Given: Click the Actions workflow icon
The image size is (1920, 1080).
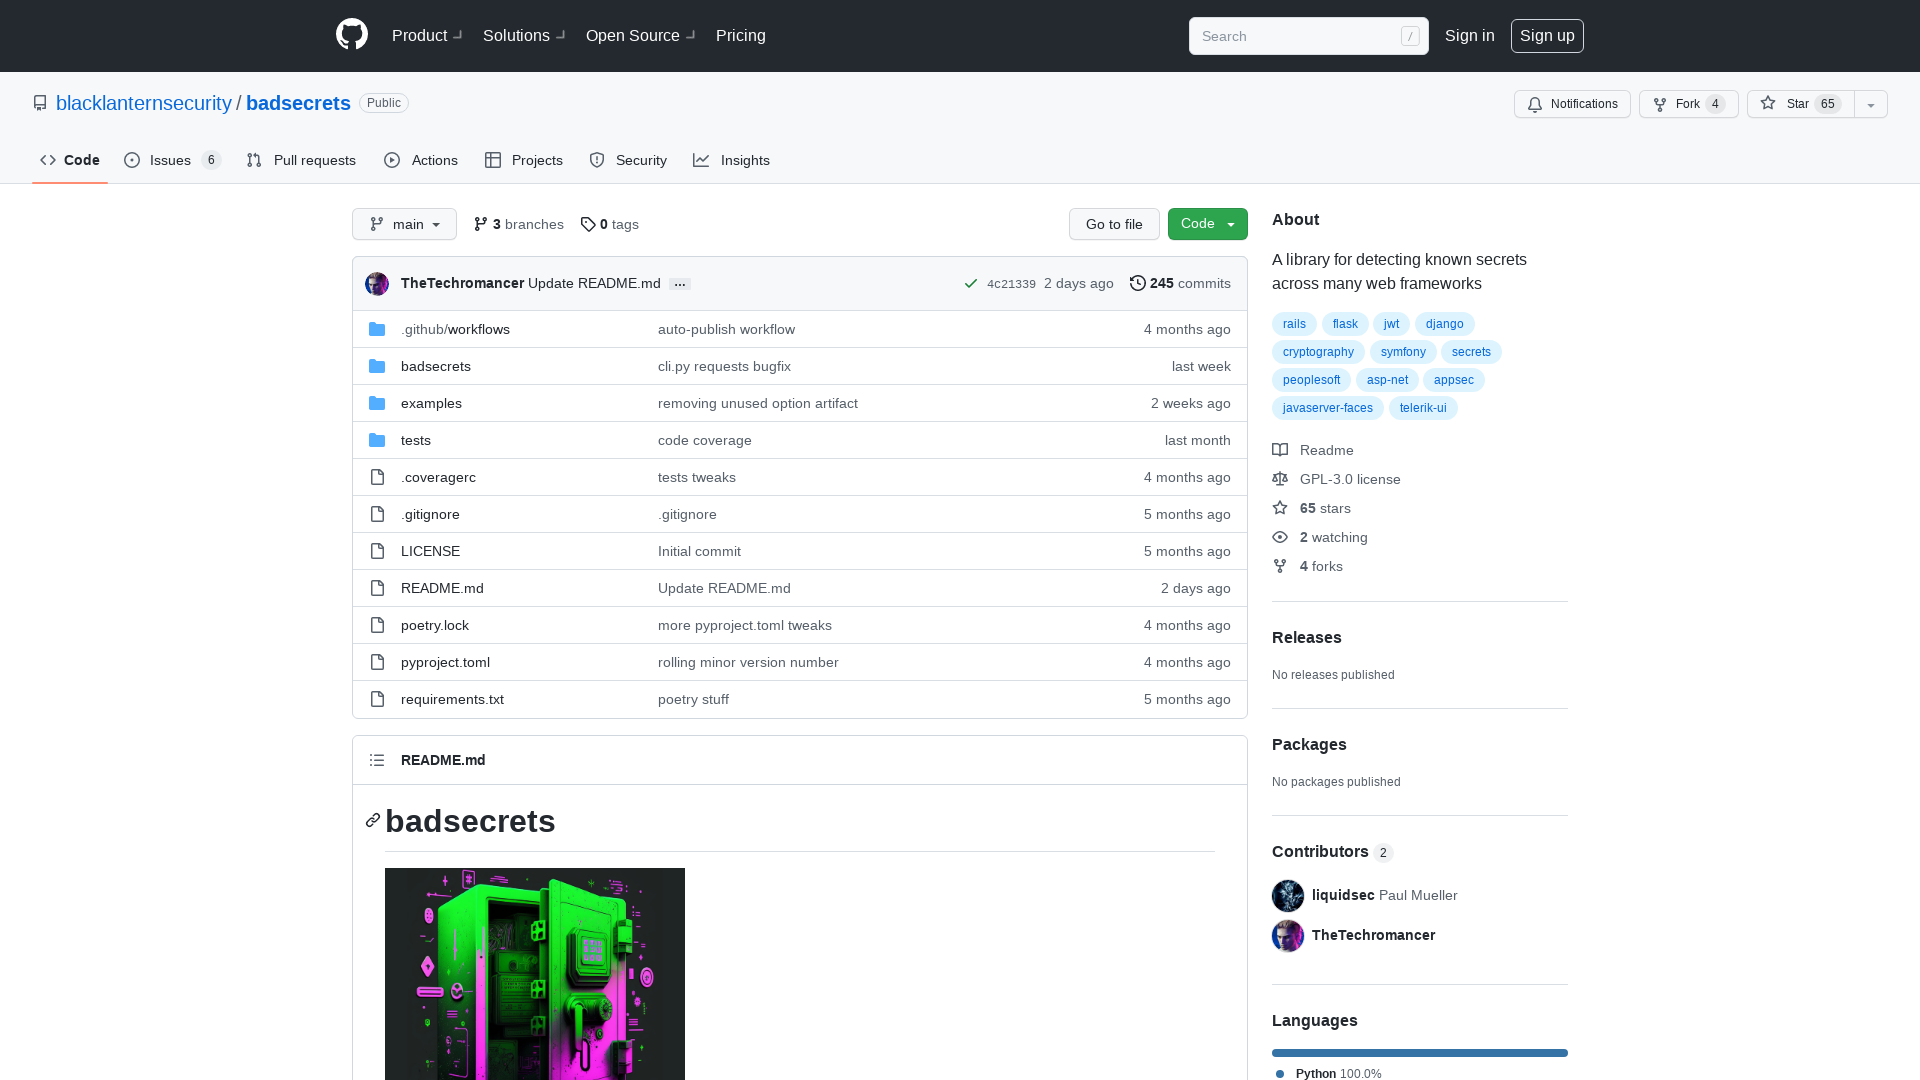Looking at the screenshot, I should [393, 160].
